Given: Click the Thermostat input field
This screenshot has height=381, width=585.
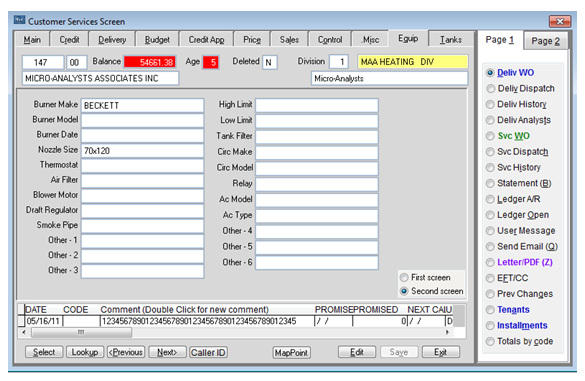Looking at the screenshot, I should click(143, 166).
